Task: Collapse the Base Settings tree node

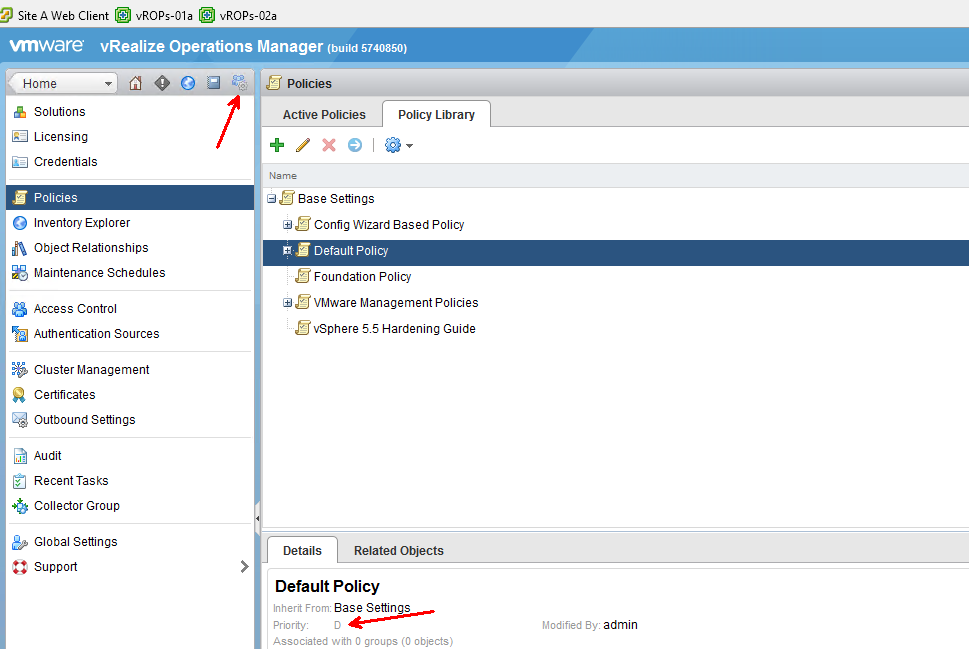Action: point(272,199)
